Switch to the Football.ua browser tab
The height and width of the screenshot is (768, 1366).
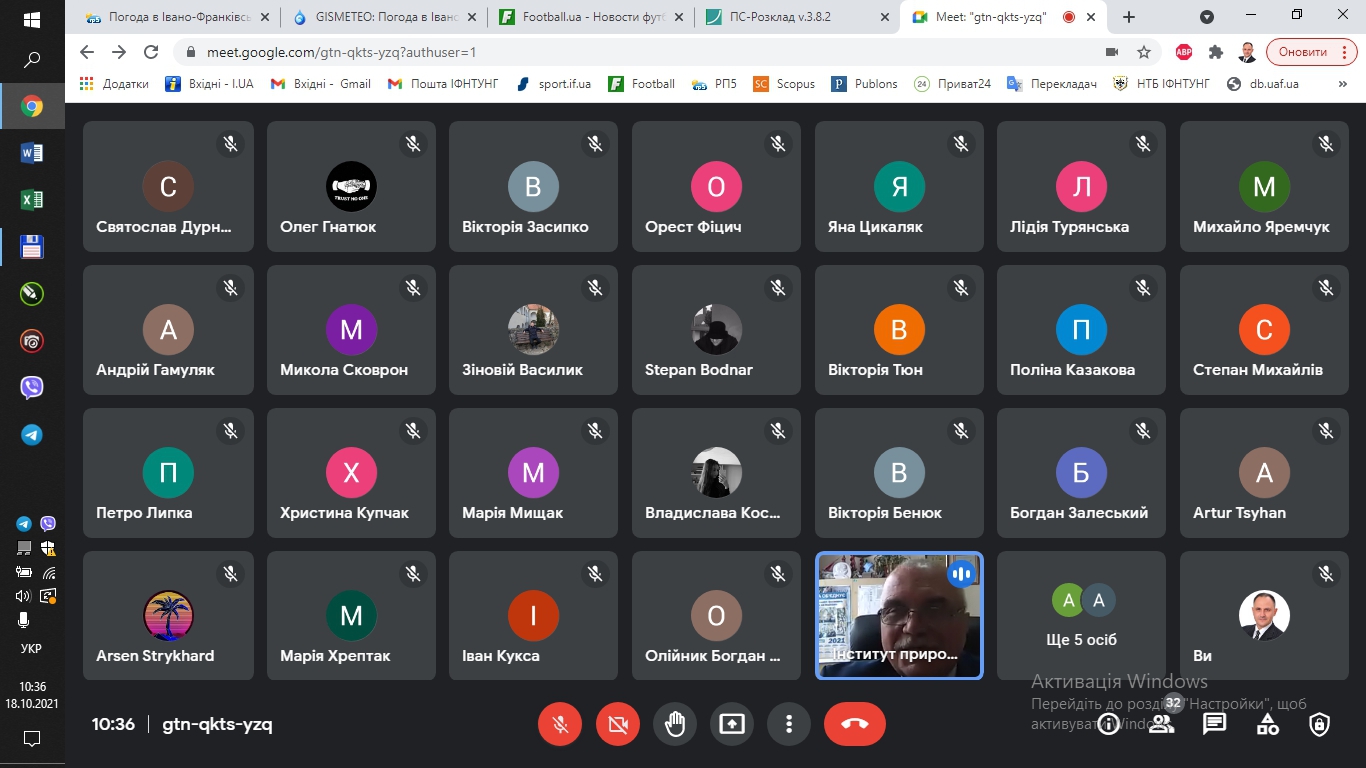pyautogui.click(x=590, y=17)
